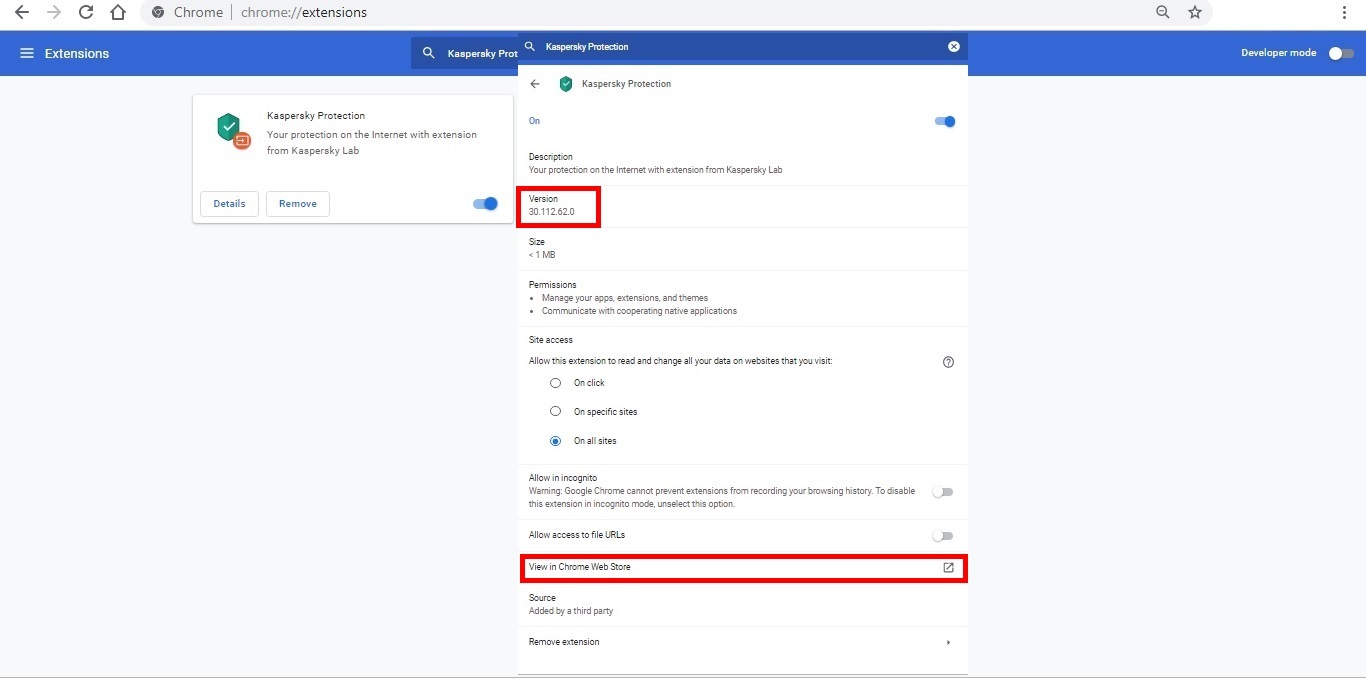Click Kaspersky shield icon on extension card
1366x679 pixels.
point(233,131)
